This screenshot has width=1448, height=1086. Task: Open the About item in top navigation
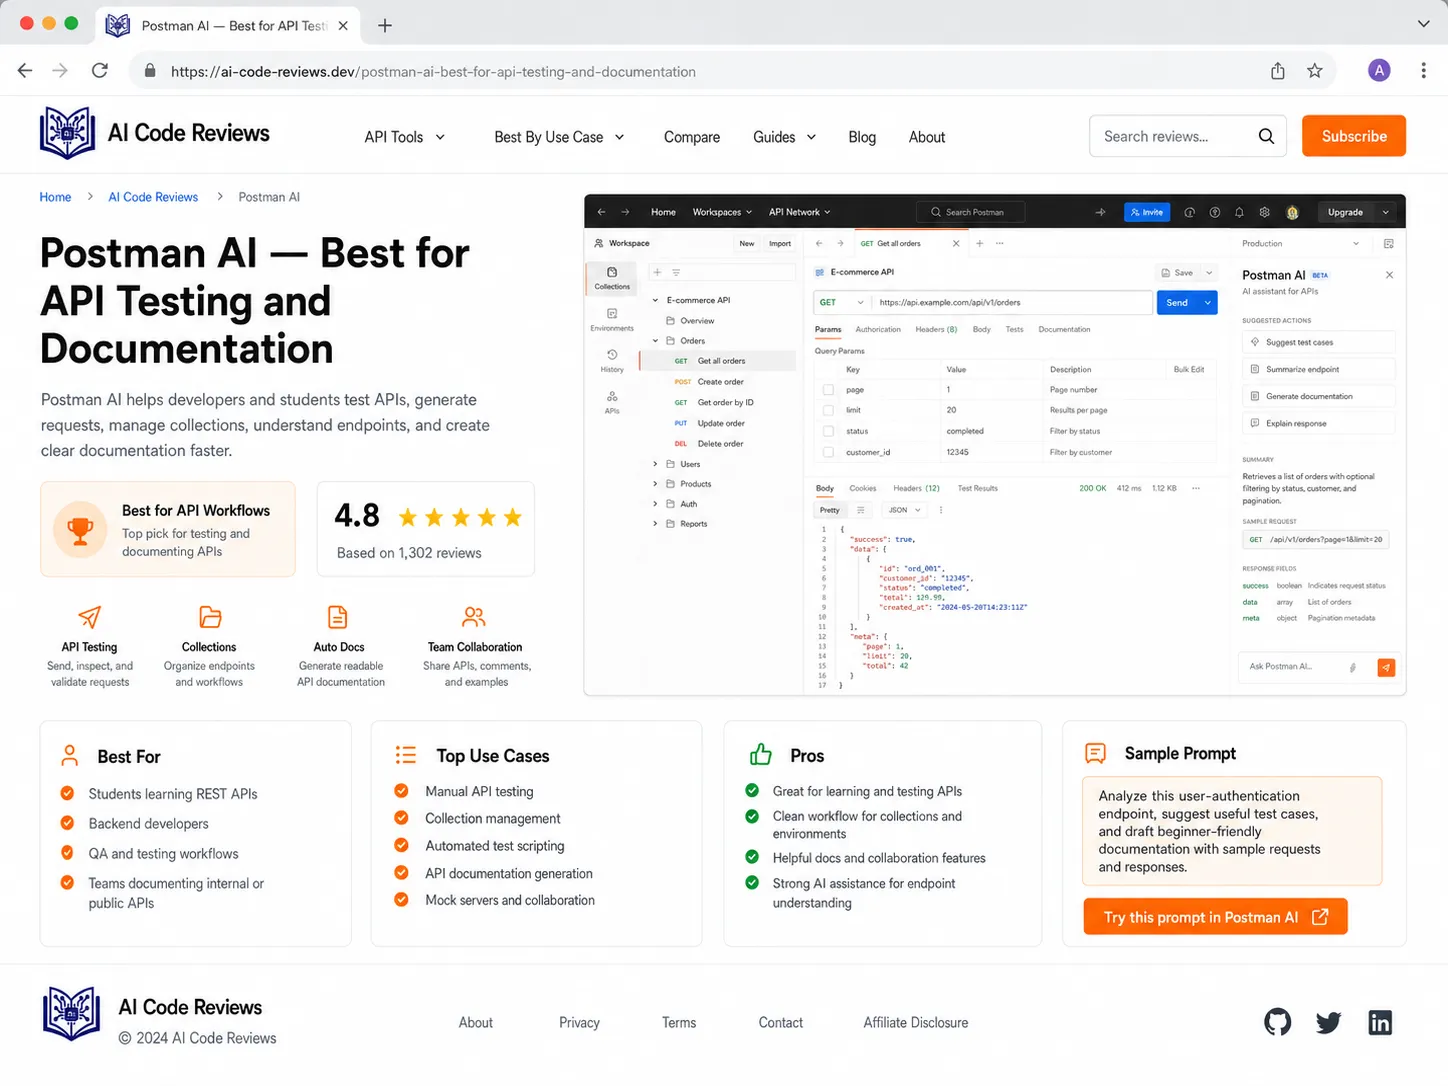926,137
